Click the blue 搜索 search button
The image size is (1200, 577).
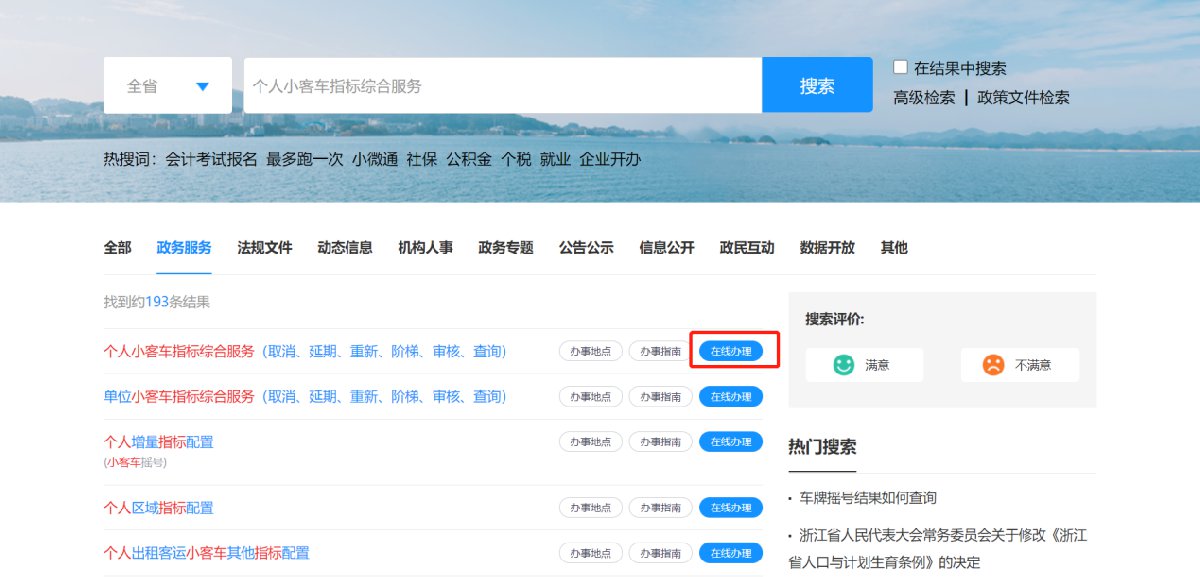[x=817, y=86]
